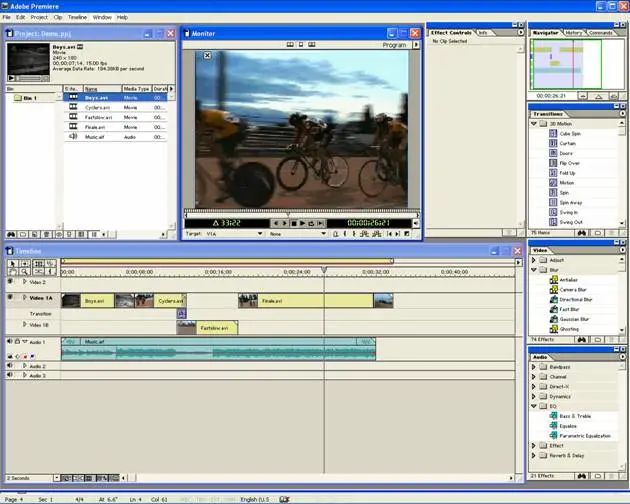Select the Curtain transition
This screenshot has height=504, width=630.
pyautogui.click(x=567, y=143)
